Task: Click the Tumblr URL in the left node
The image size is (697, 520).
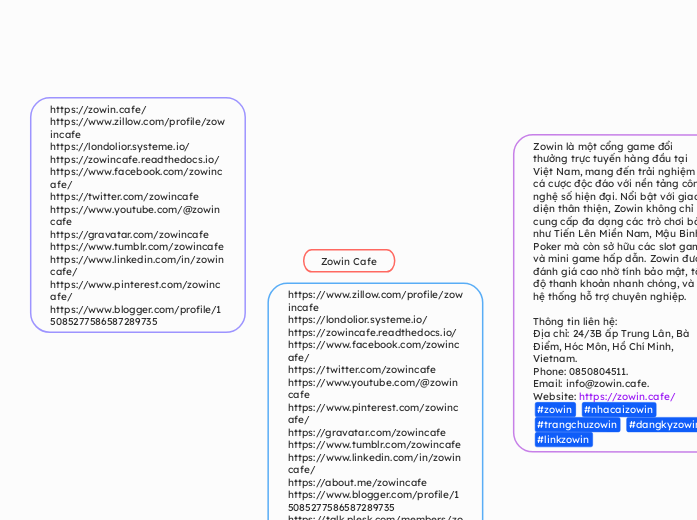Action: (x=136, y=246)
